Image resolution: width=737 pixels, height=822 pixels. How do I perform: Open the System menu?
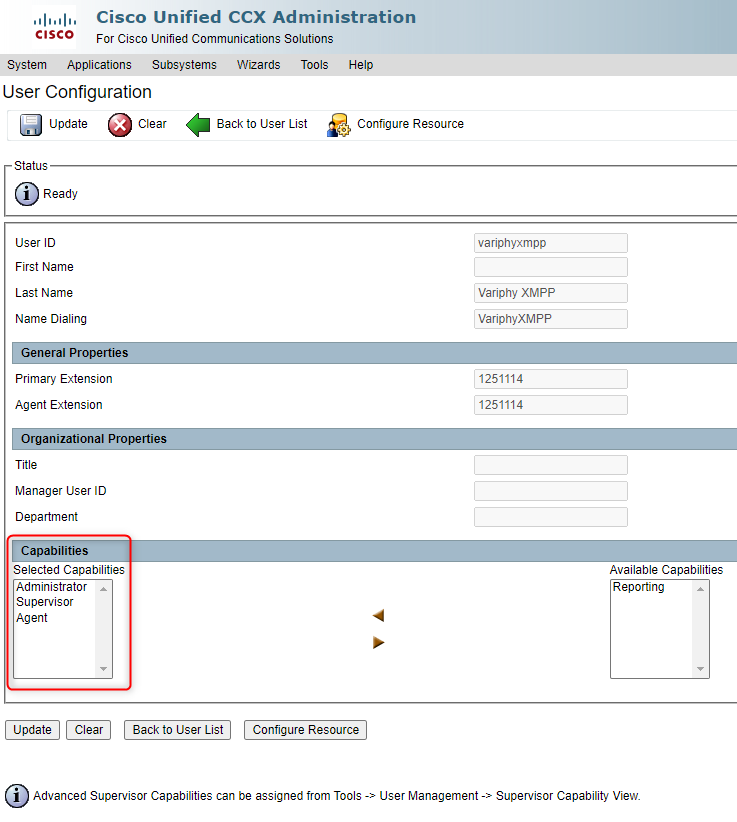[27, 65]
